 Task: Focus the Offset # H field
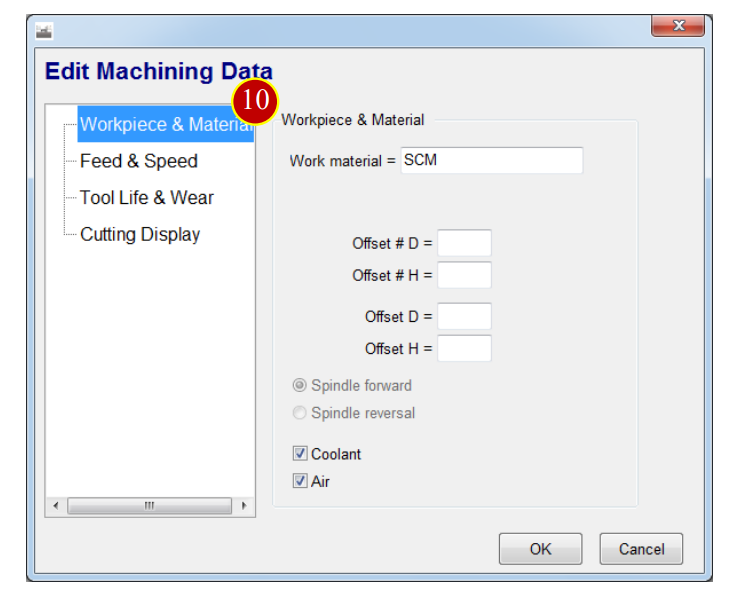pyautogui.click(x=464, y=275)
